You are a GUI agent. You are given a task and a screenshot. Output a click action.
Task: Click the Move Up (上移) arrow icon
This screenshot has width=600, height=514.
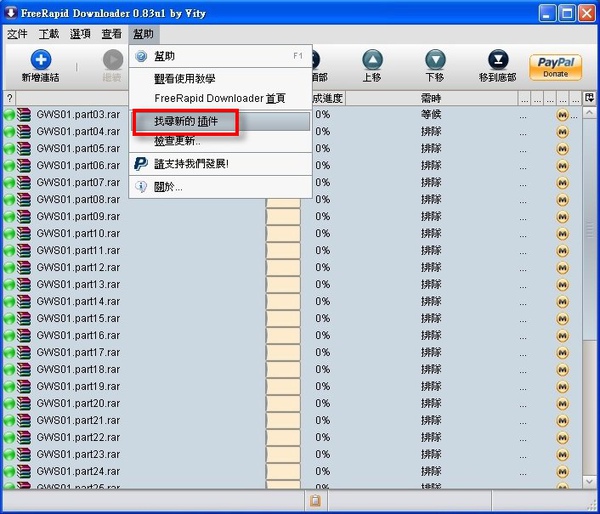(372, 60)
